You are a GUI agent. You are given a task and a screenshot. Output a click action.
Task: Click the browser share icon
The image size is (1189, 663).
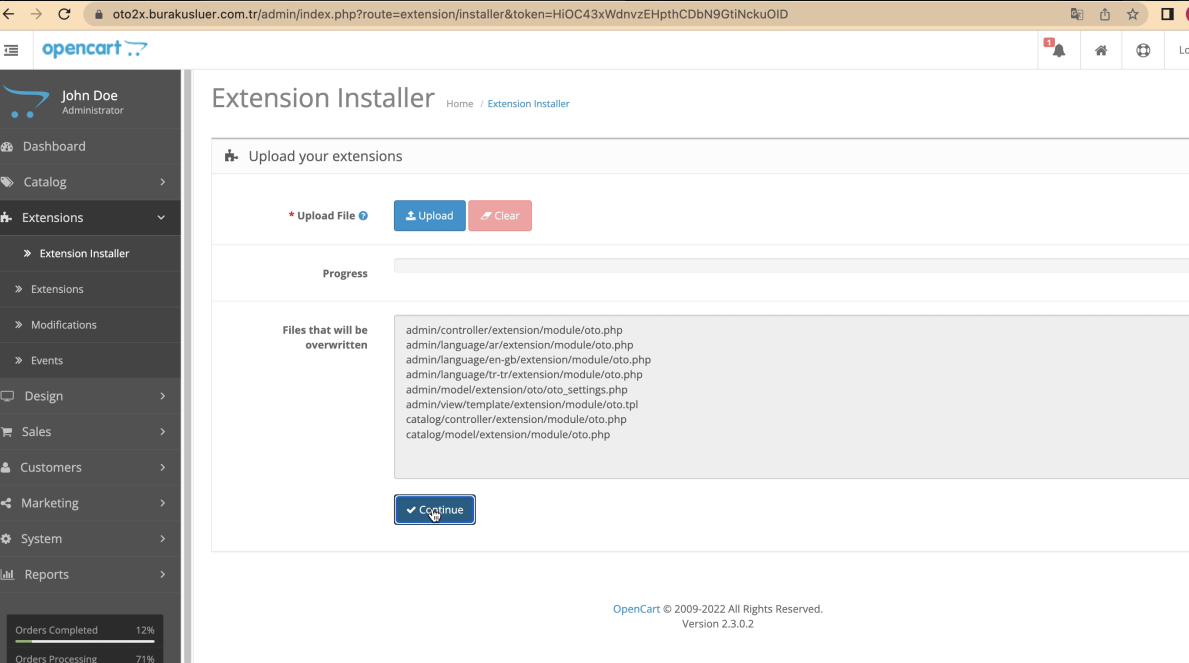coord(1105,14)
